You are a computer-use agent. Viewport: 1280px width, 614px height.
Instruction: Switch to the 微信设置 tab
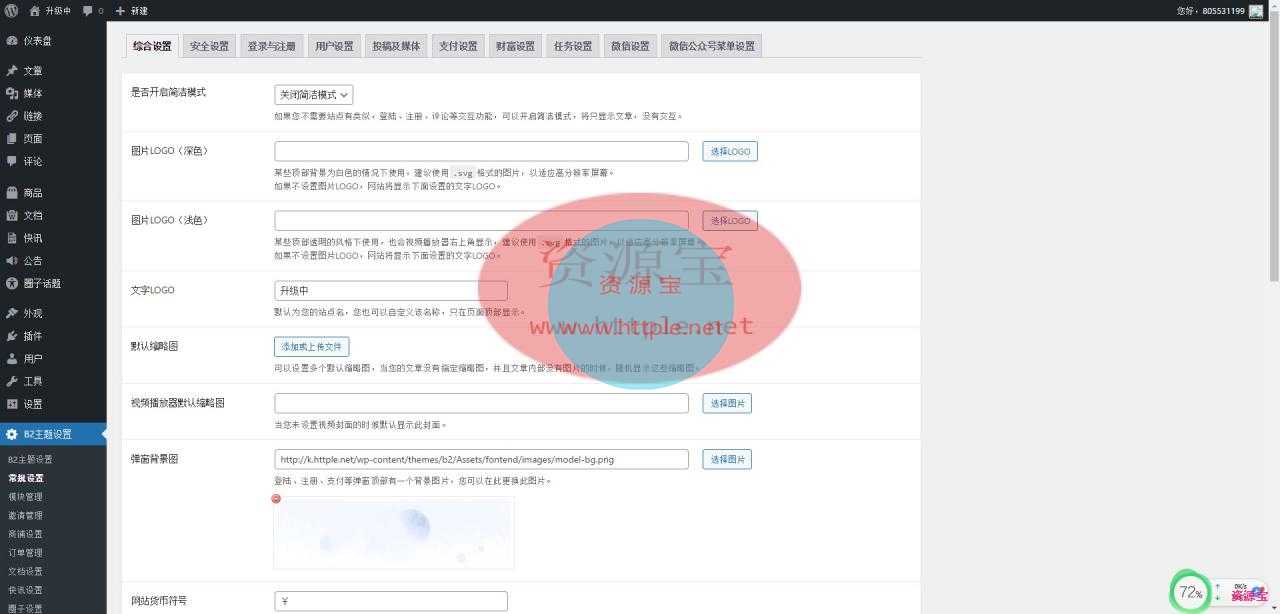pyautogui.click(x=630, y=46)
